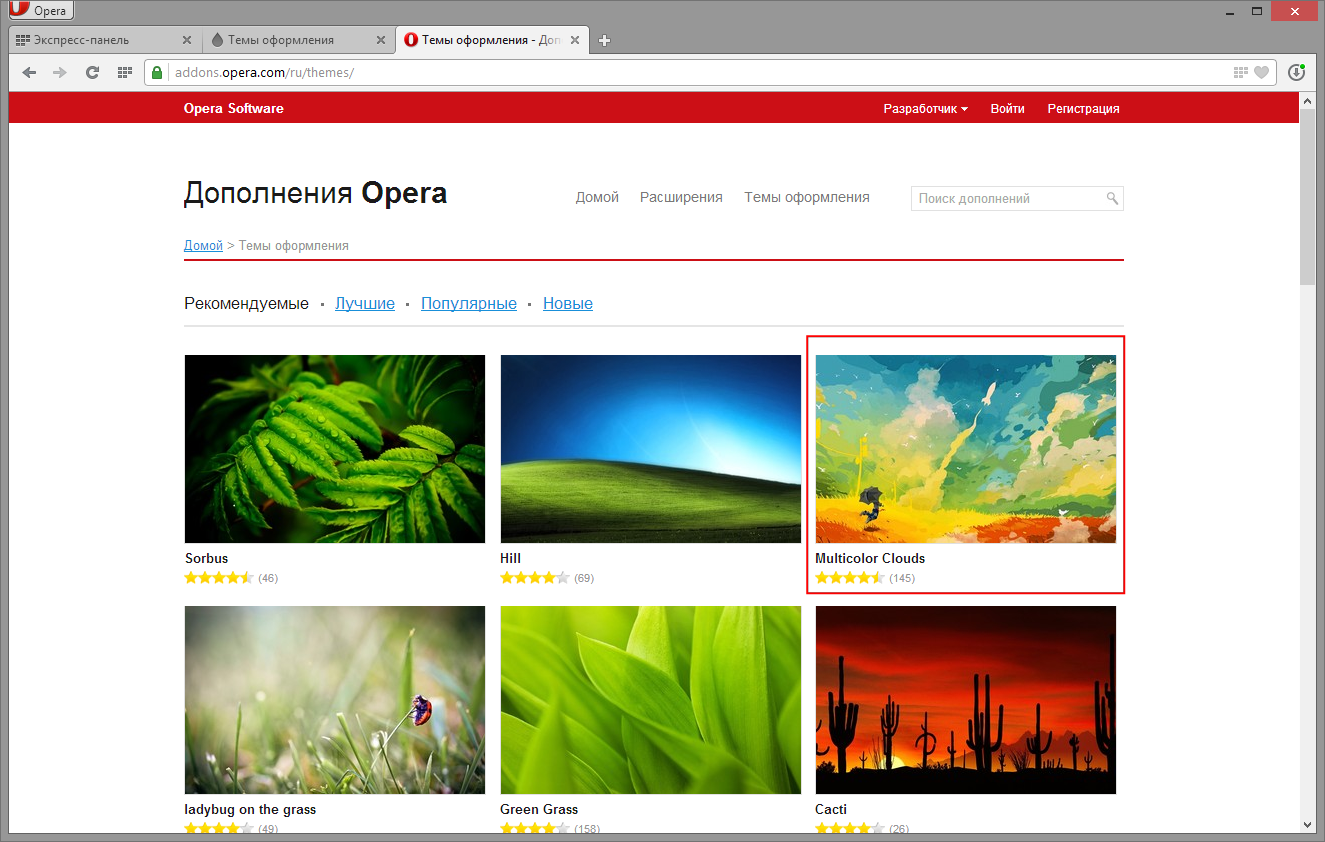The width and height of the screenshot is (1325, 842).
Task: Close the first Темы оформления tab
Action: point(381,40)
